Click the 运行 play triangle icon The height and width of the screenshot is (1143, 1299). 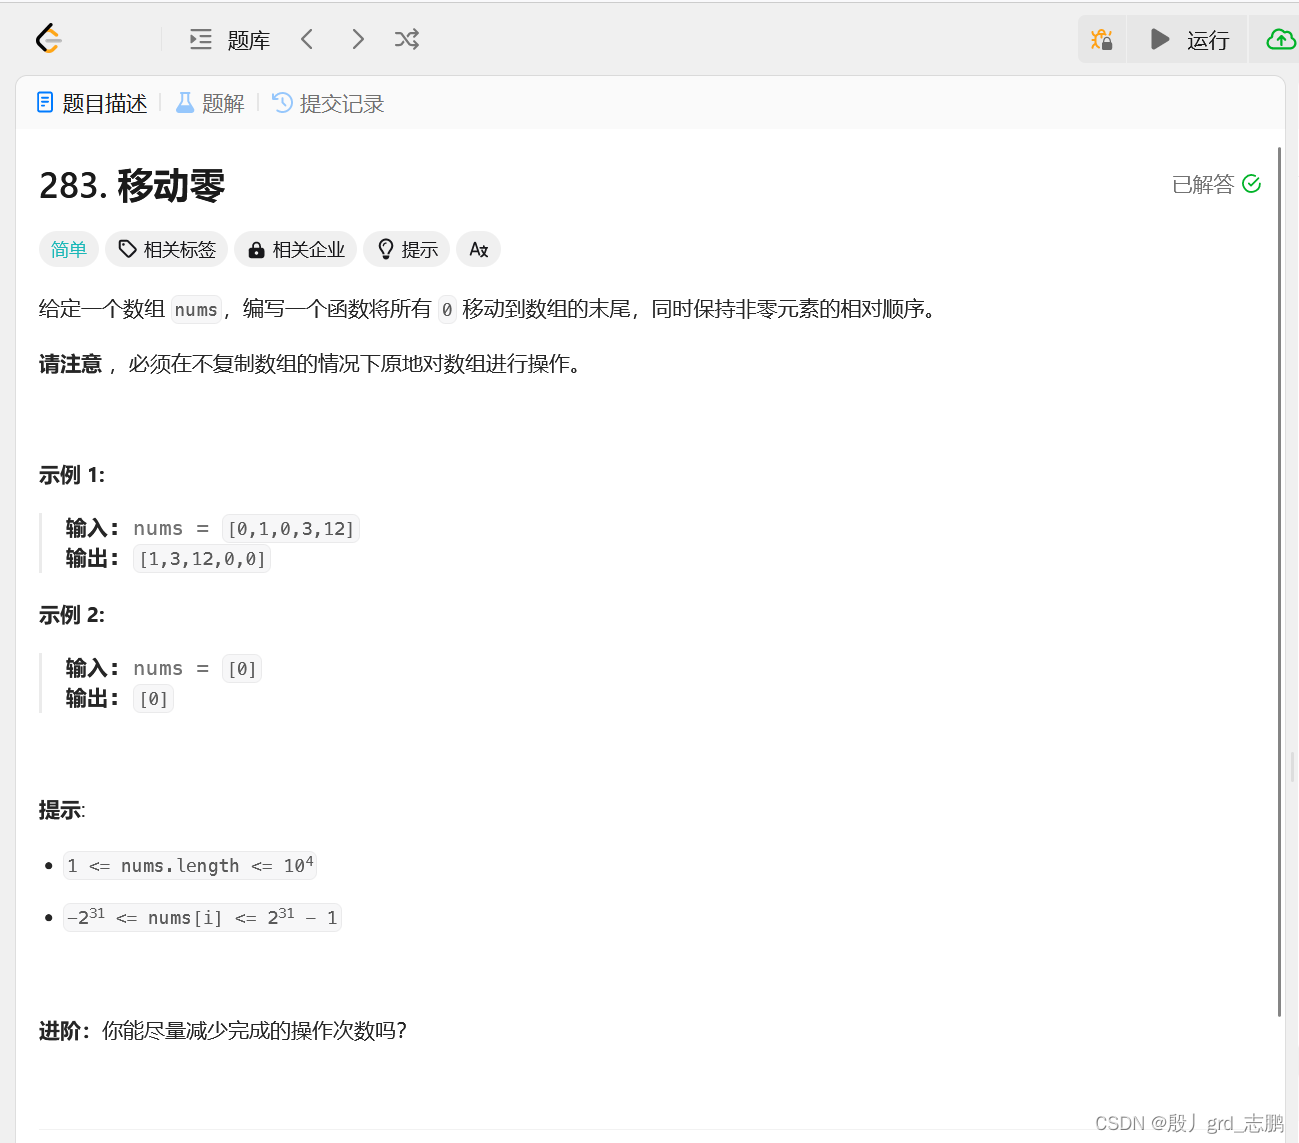click(x=1160, y=39)
